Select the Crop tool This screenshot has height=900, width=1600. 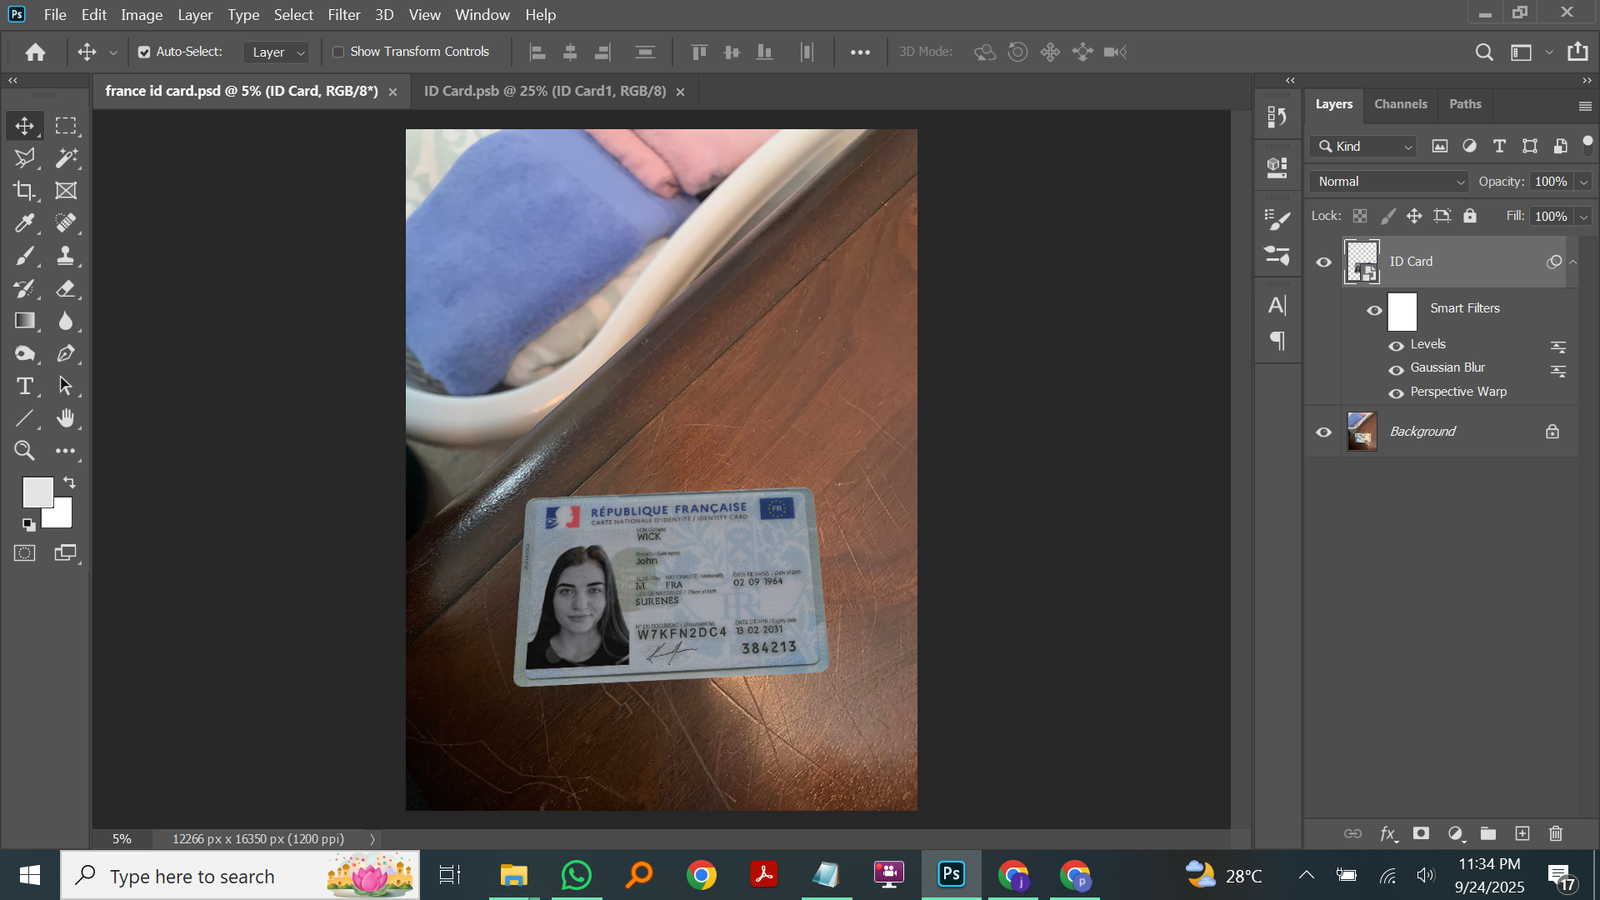point(24,191)
